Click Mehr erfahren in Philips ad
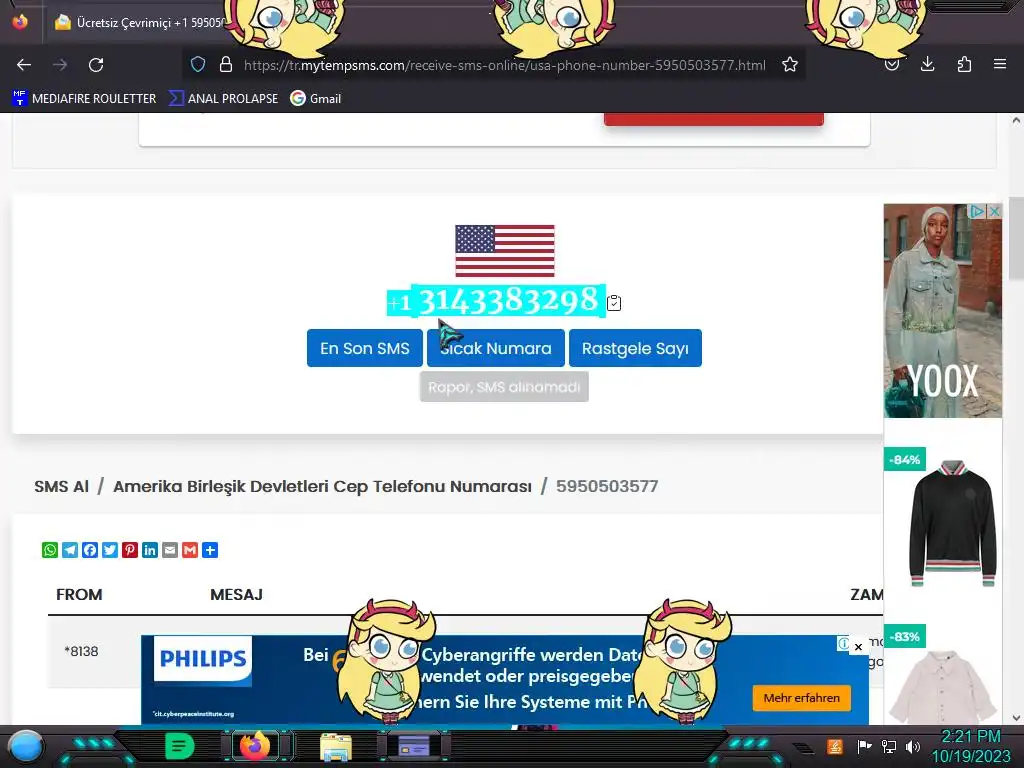The width and height of the screenshot is (1024, 768). click(x=801, y=698)
